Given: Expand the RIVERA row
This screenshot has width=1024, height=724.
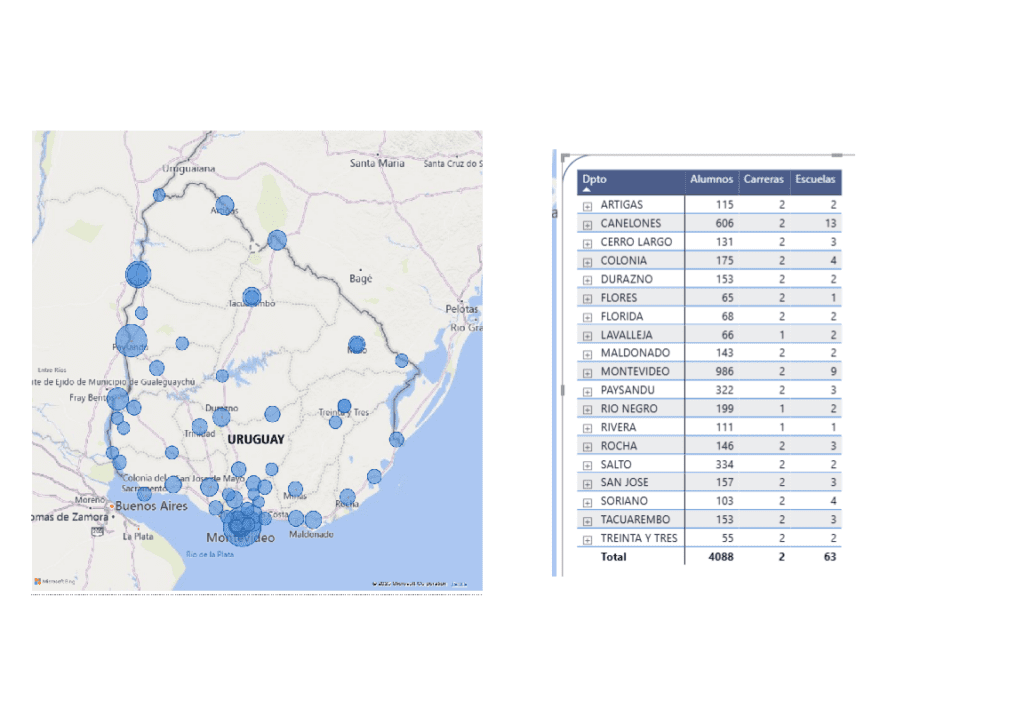Looking at the screenshot, I should [x=587, y=428].
